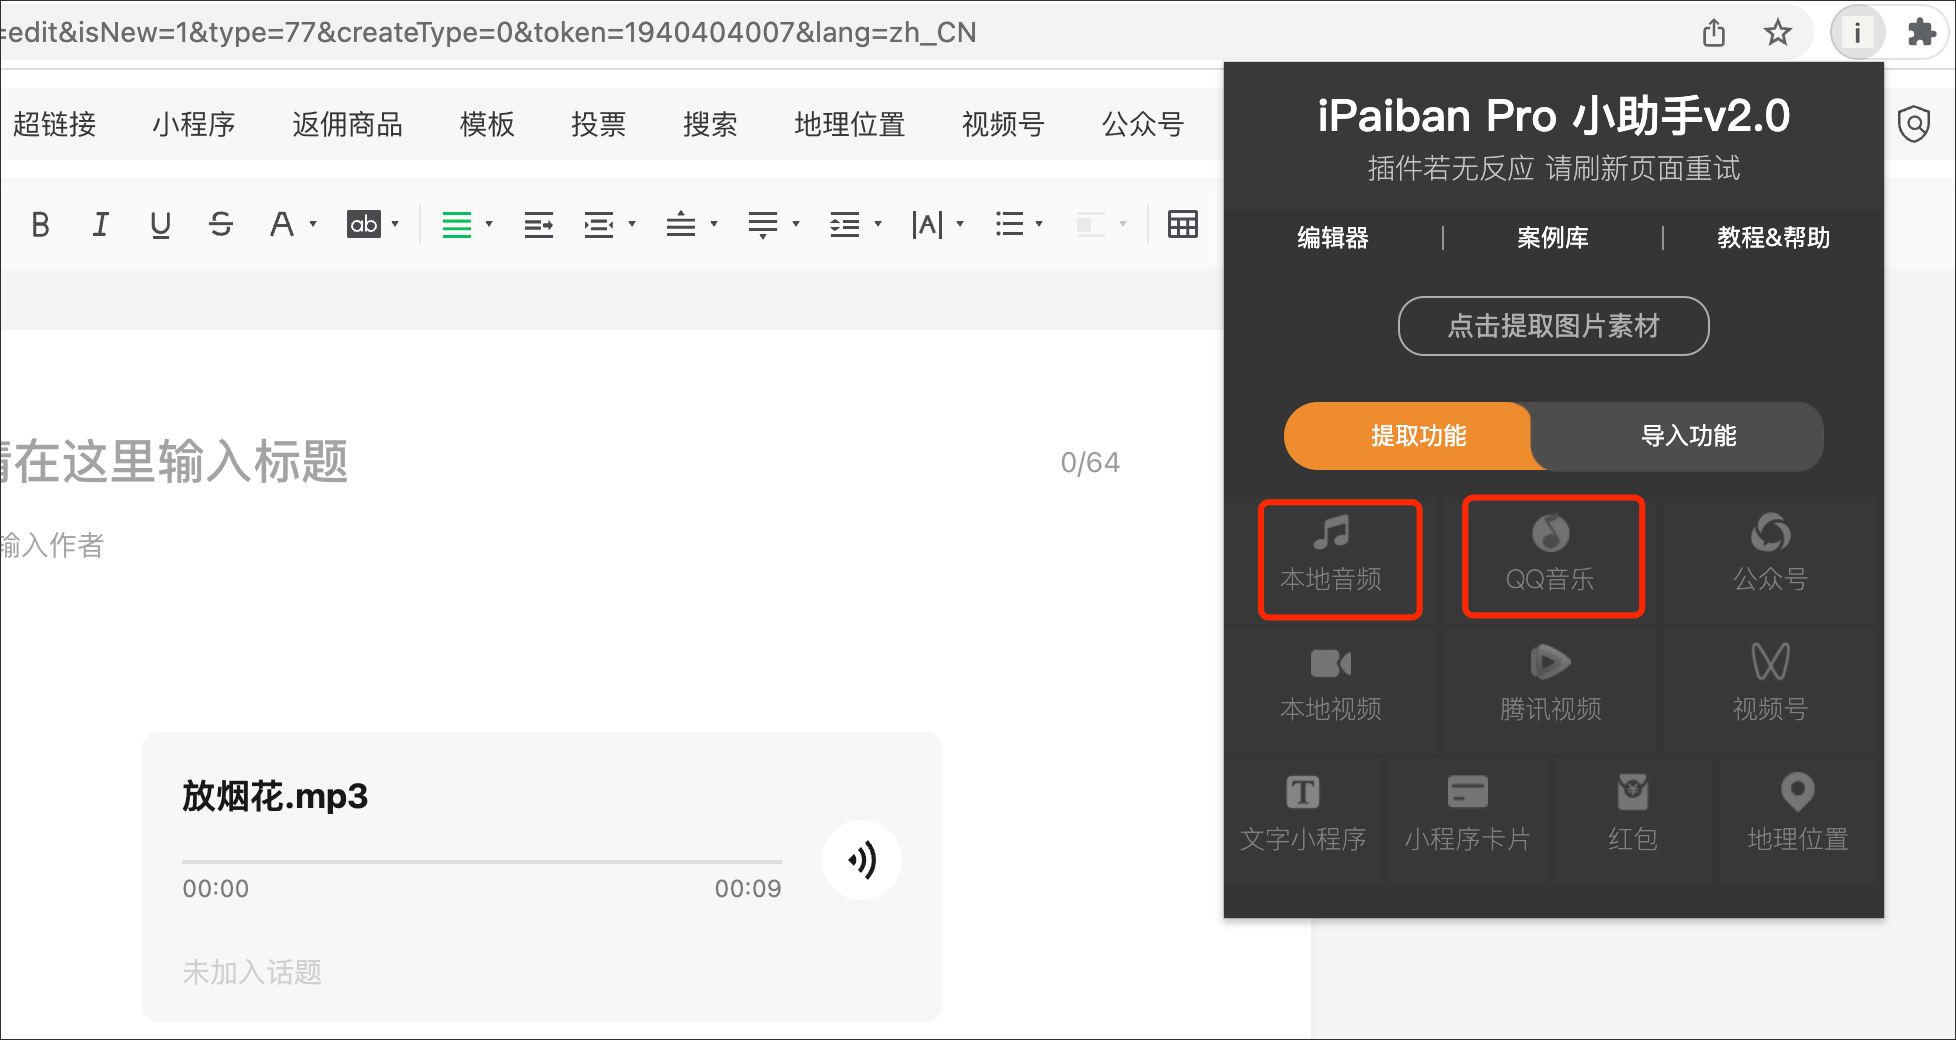This screenshot has height=1040, width=1956.
Task: Toggle italic text formatting
Action: click(x=100, y=225)
